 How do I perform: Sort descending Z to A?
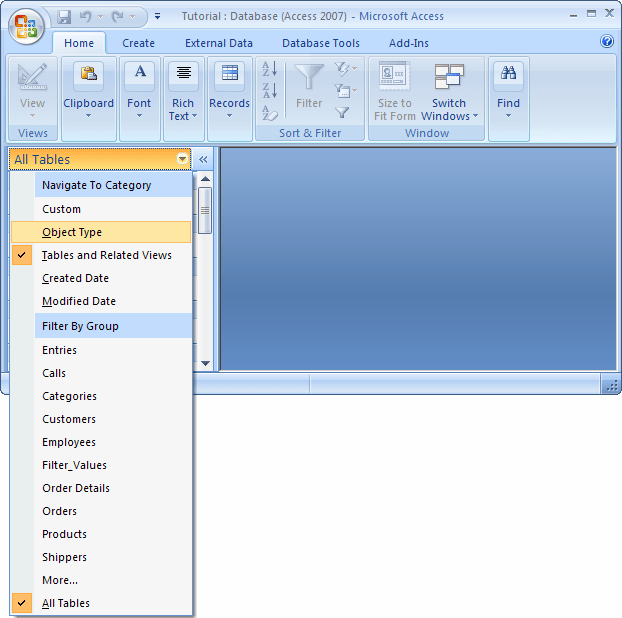(x=269, y=91)
